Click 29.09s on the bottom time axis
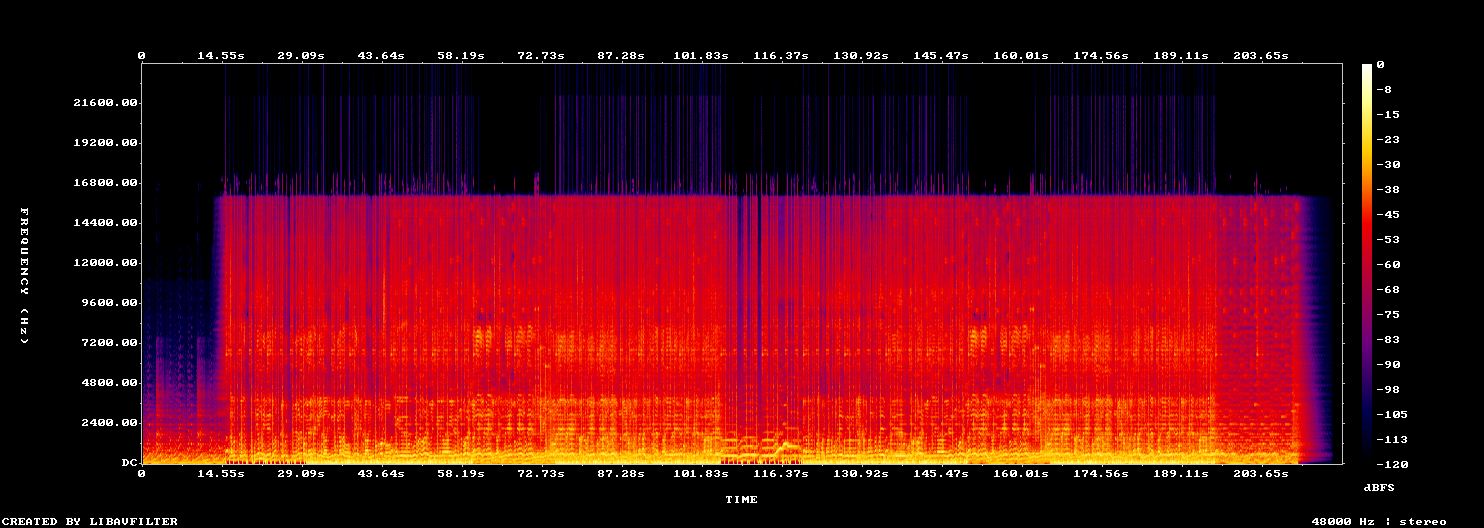The image size is (1484, 528). [x=301, y=473]
